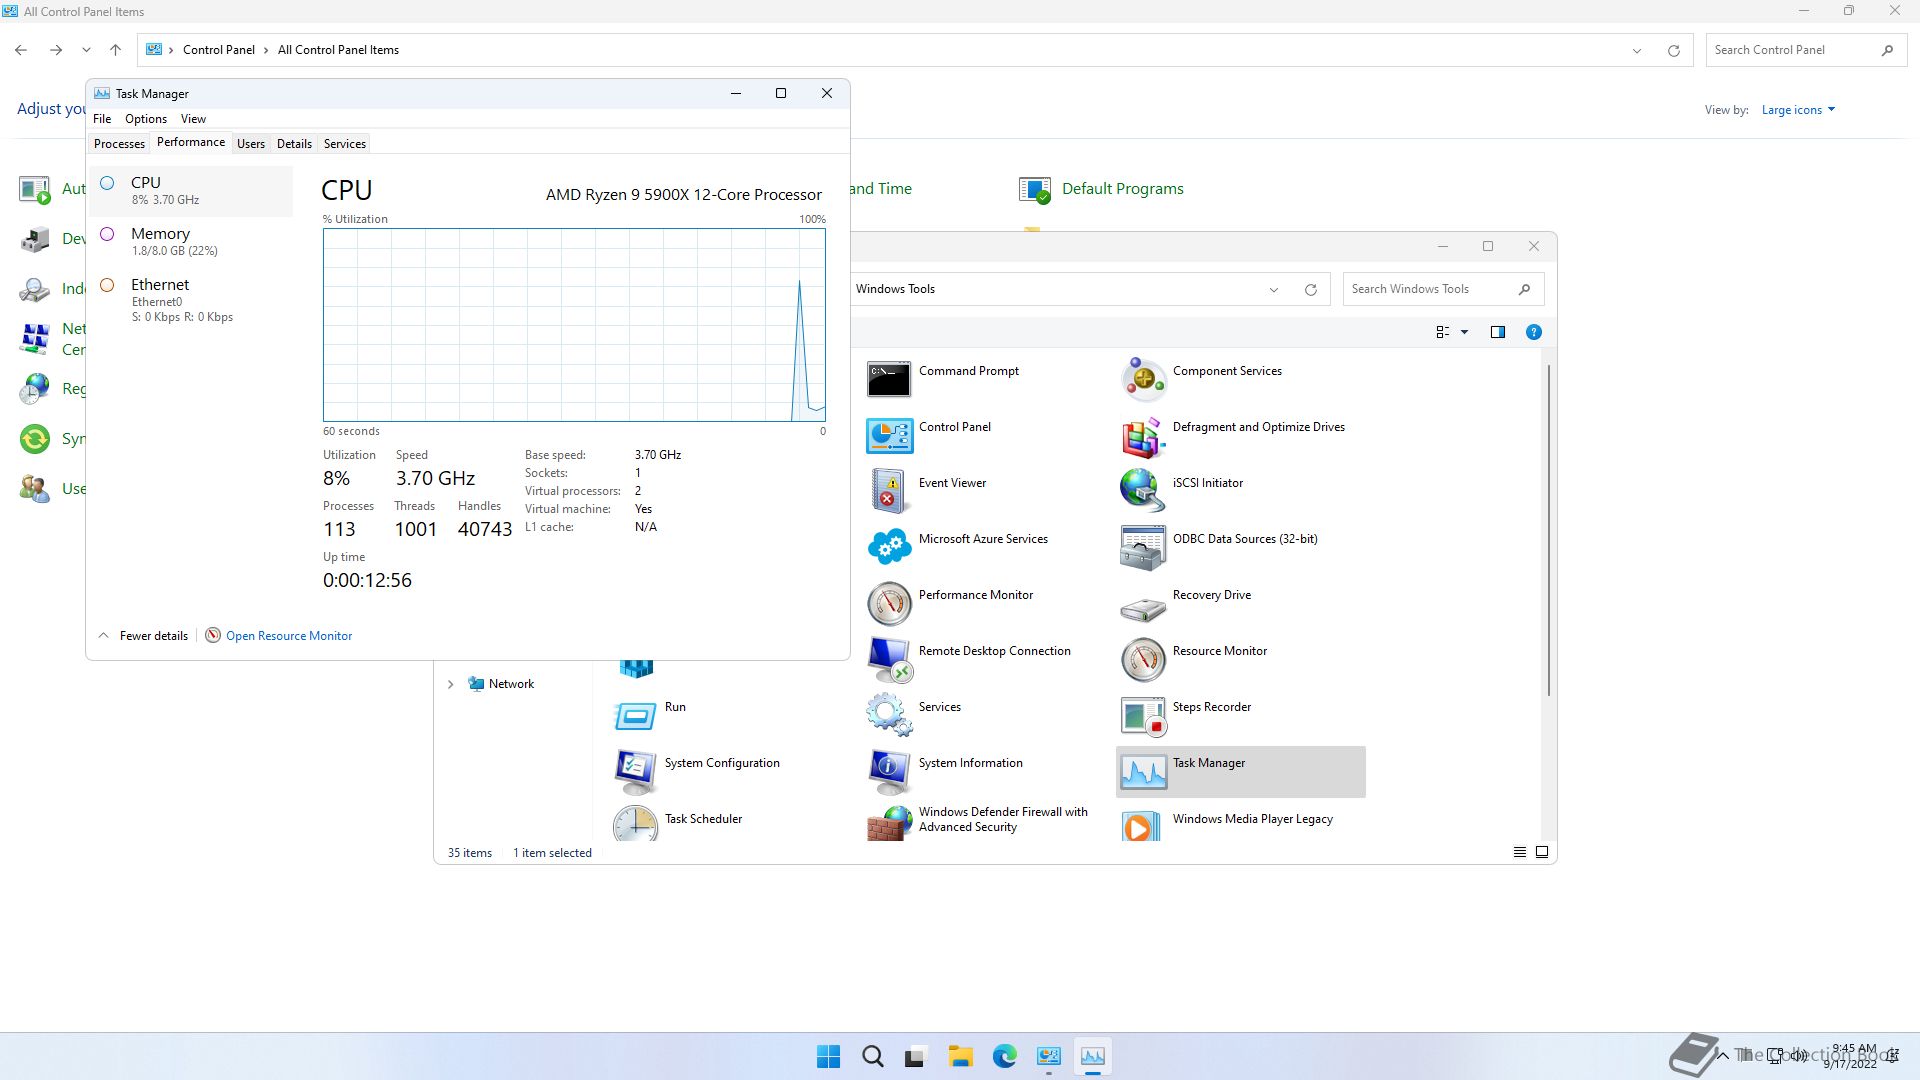Click Open Resource Monitor link
This screenshot has width=1920, height=1080.
tap(289, 636)
